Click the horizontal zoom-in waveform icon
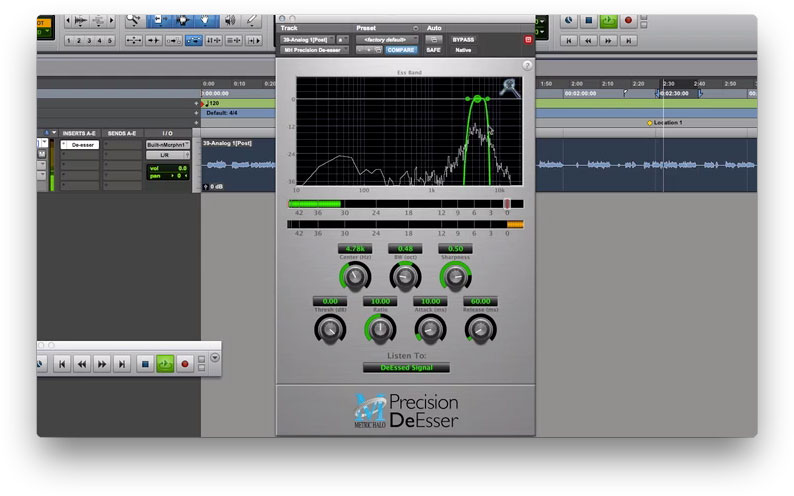 tap(81, 21)
